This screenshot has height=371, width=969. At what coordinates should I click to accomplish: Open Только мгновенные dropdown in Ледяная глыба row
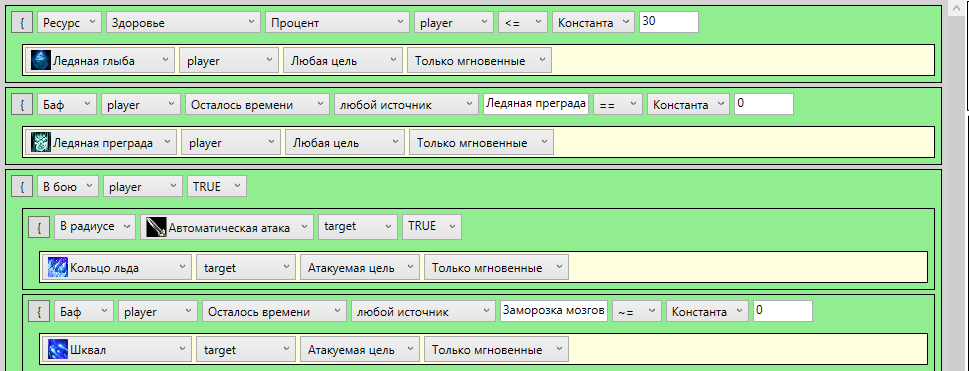[x=479, y=61]
